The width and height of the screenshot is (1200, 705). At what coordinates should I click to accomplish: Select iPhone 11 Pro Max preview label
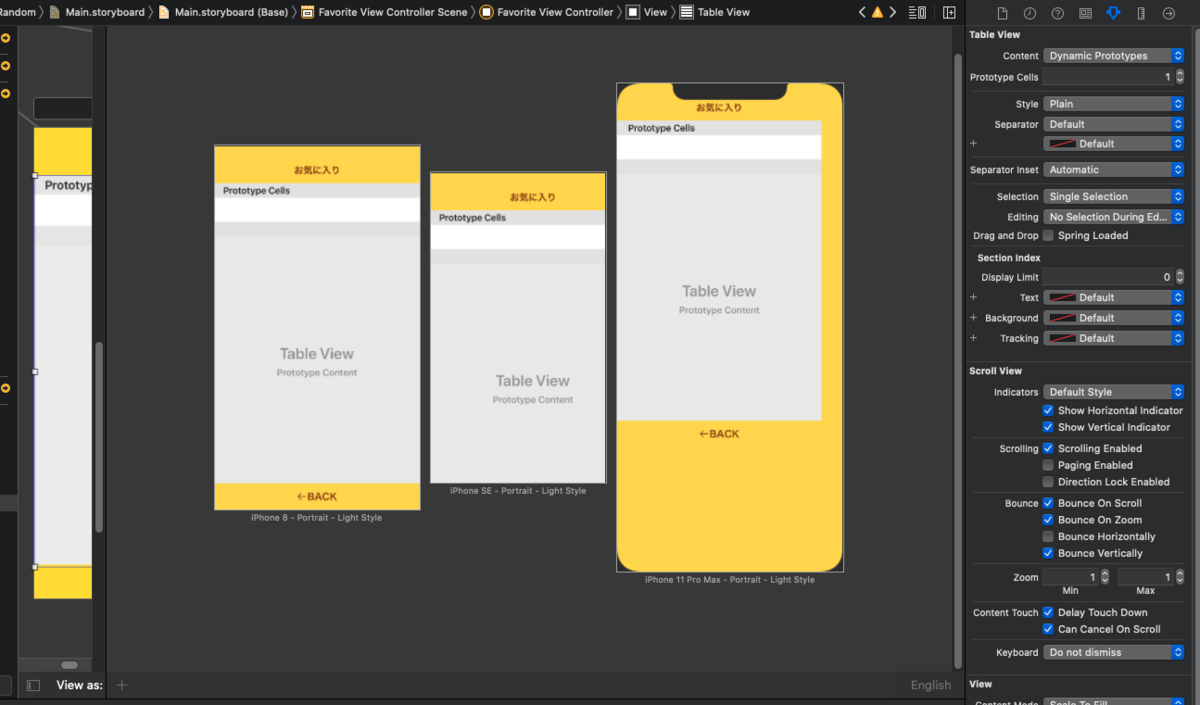coord(730,580)
